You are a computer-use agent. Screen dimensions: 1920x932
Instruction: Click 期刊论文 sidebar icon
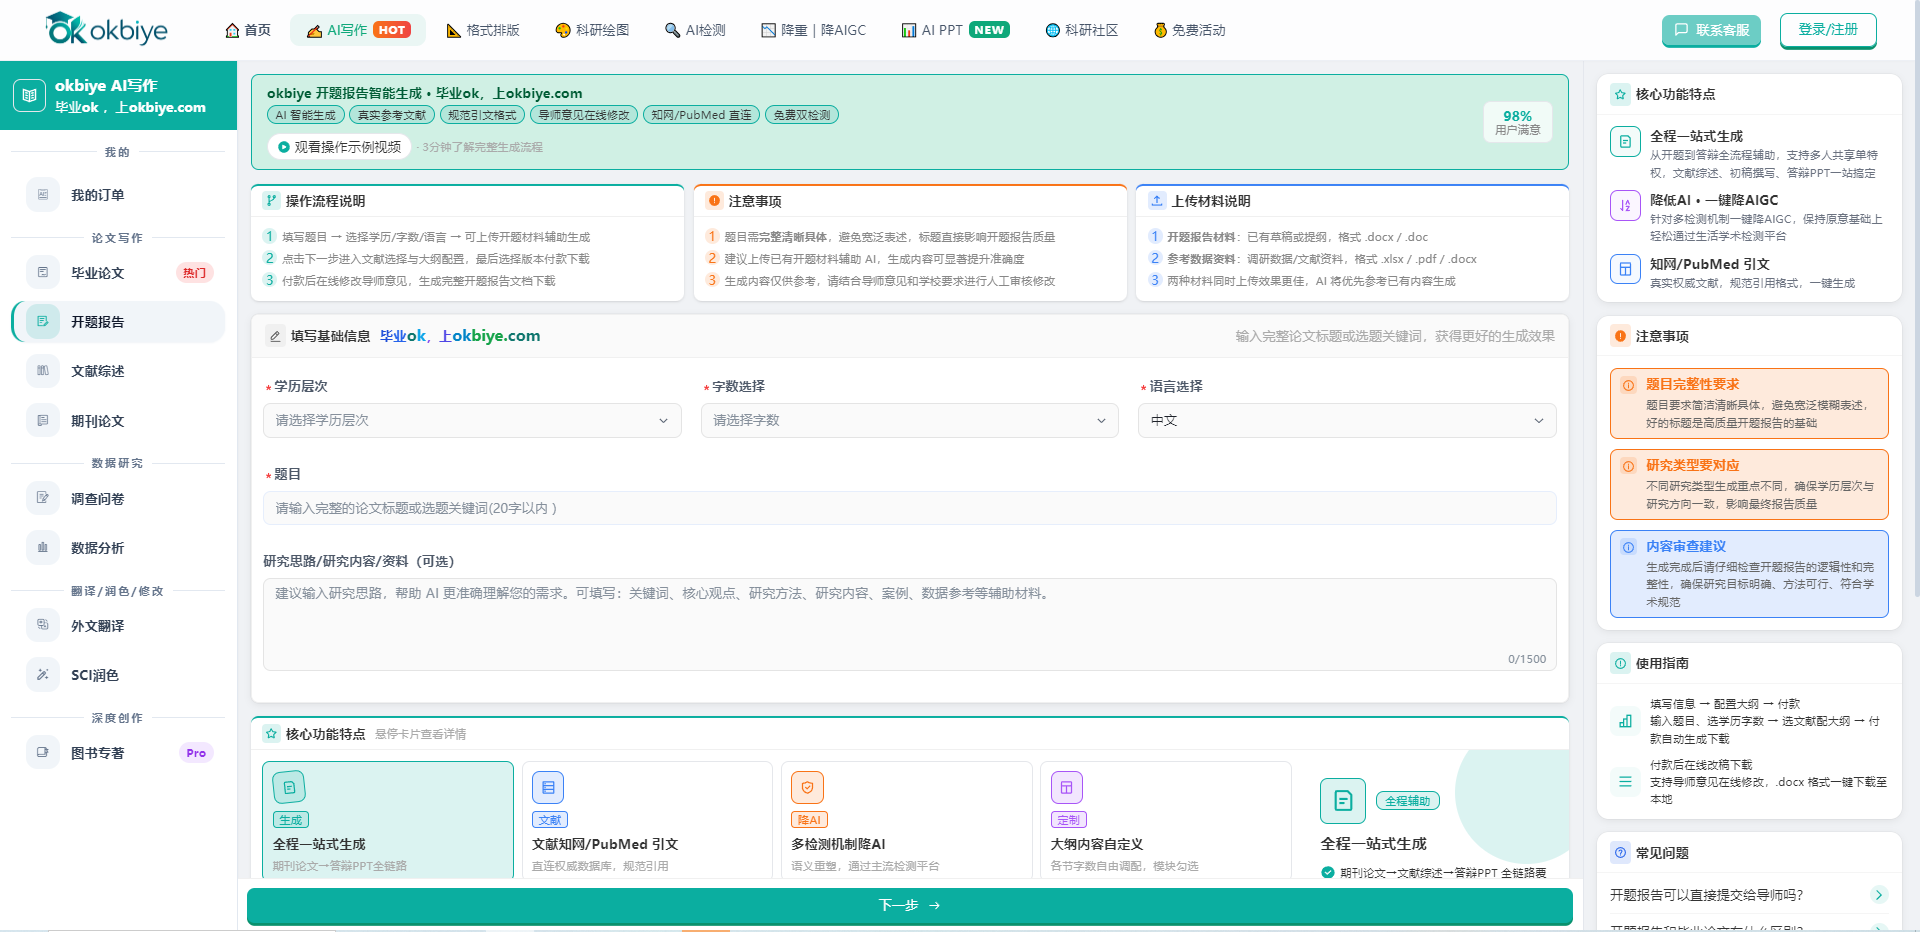point(42,421)
